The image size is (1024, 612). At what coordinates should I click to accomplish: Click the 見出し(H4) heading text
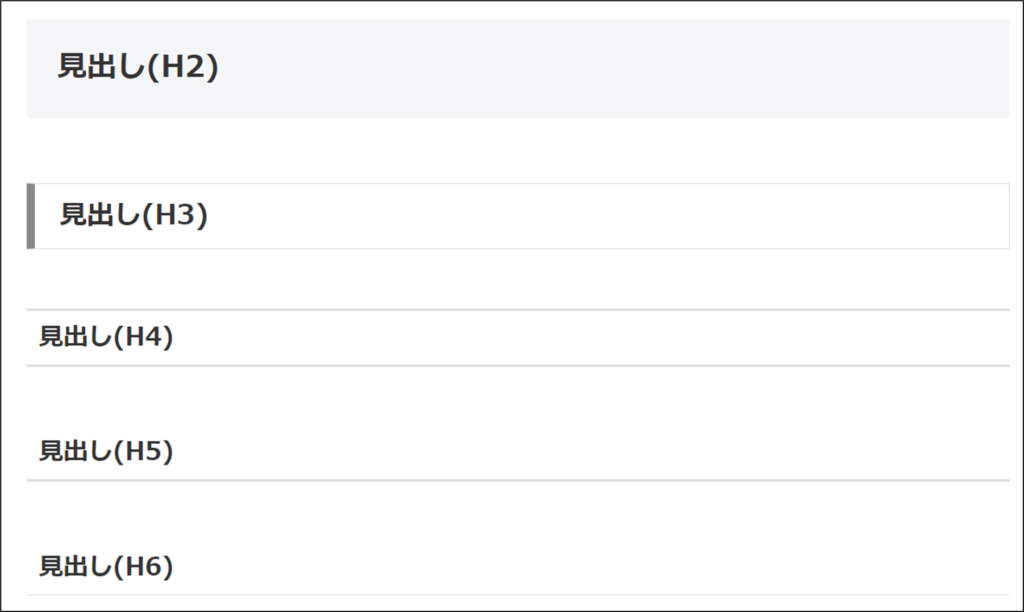tap(106, 337)
